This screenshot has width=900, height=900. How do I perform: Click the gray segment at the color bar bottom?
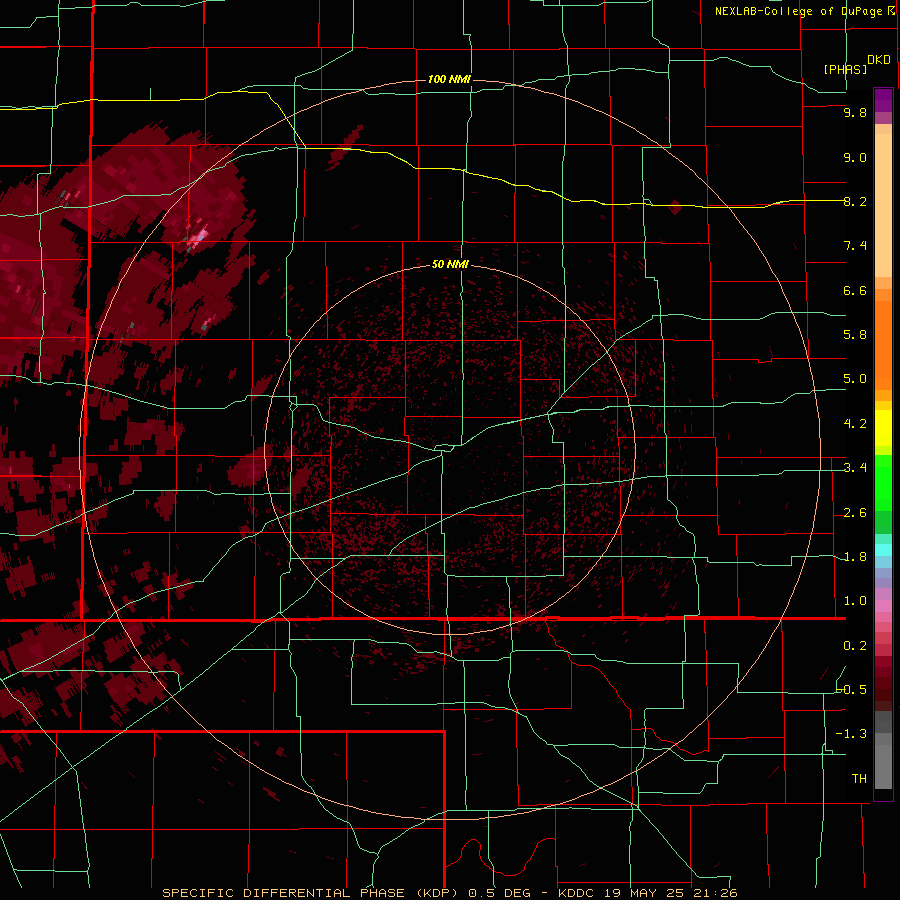tap(883, 761)
